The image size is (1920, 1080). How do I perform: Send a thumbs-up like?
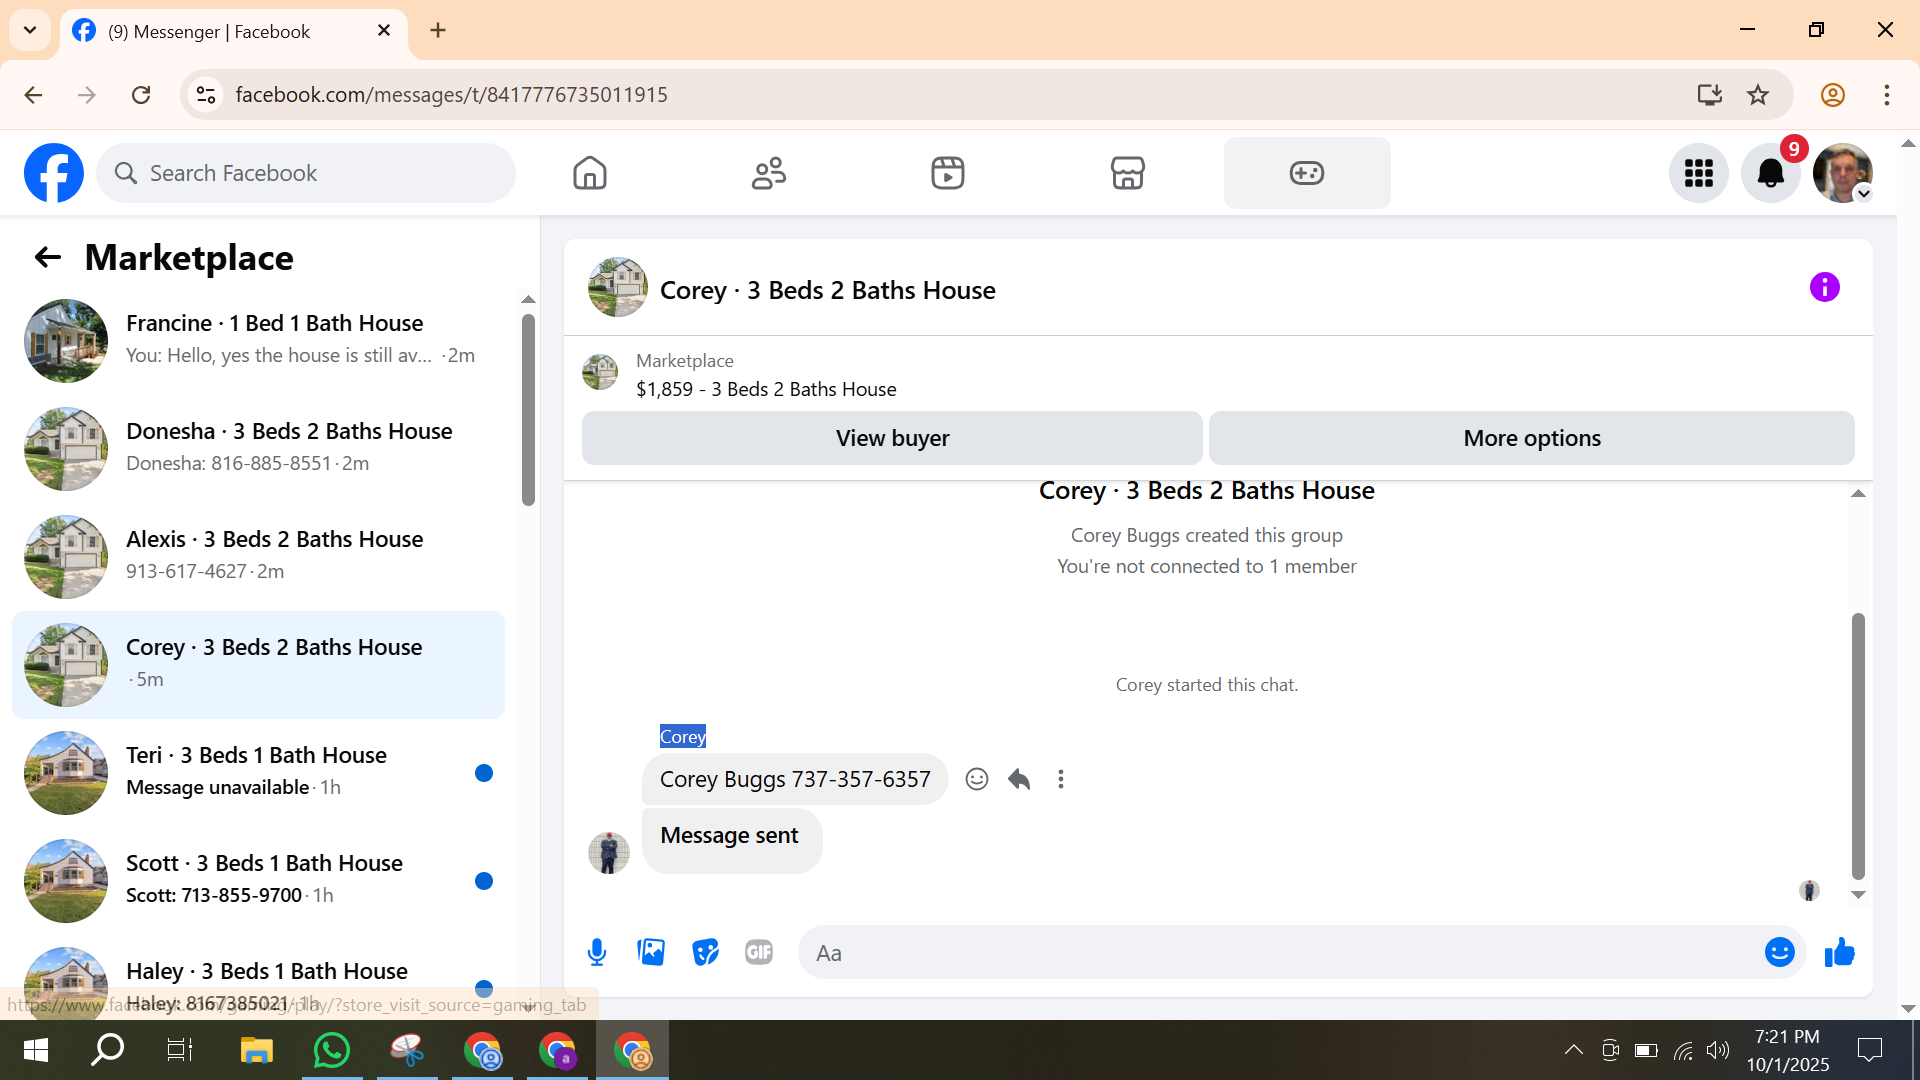coord(1840,952)
